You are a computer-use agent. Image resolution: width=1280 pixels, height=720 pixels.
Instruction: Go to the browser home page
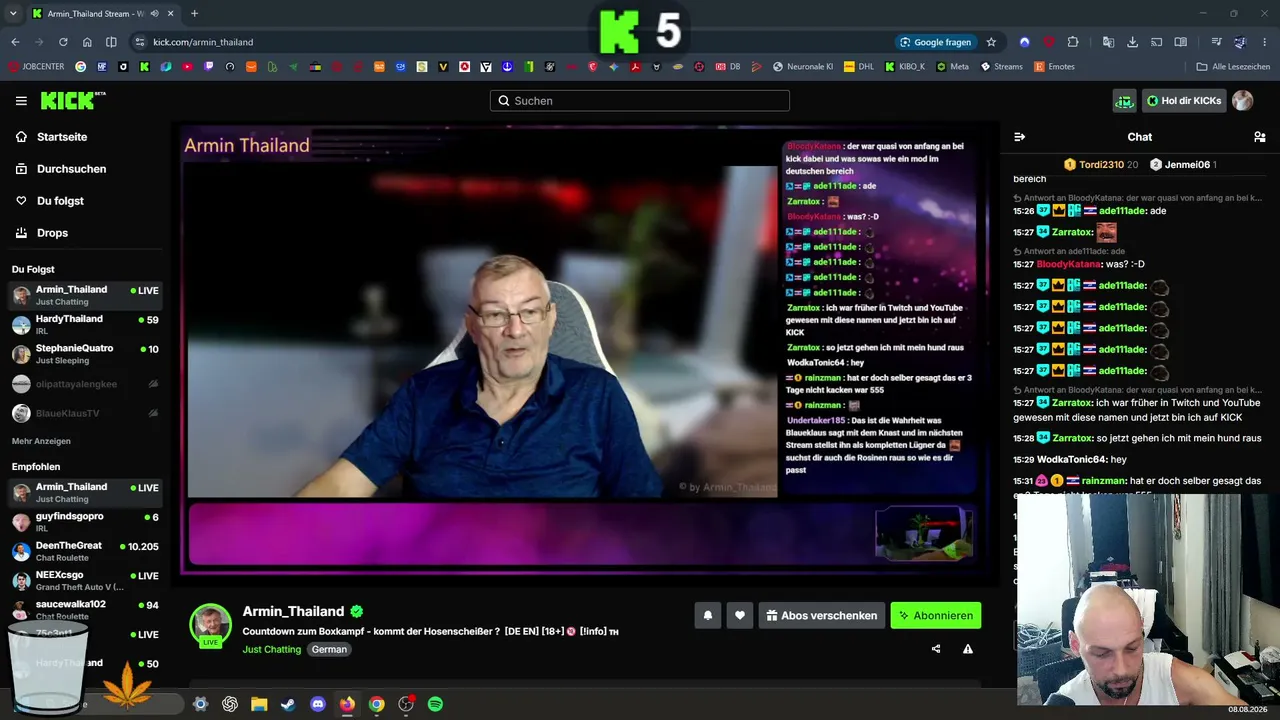click(x=87, y=42)
